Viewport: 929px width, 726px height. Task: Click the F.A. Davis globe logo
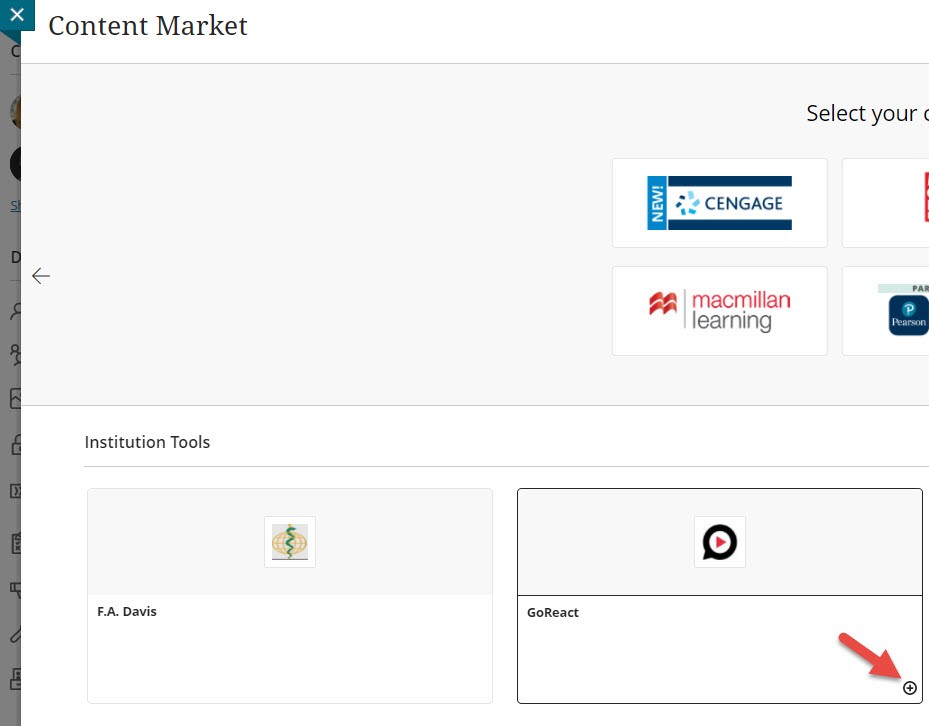[290, 542]
